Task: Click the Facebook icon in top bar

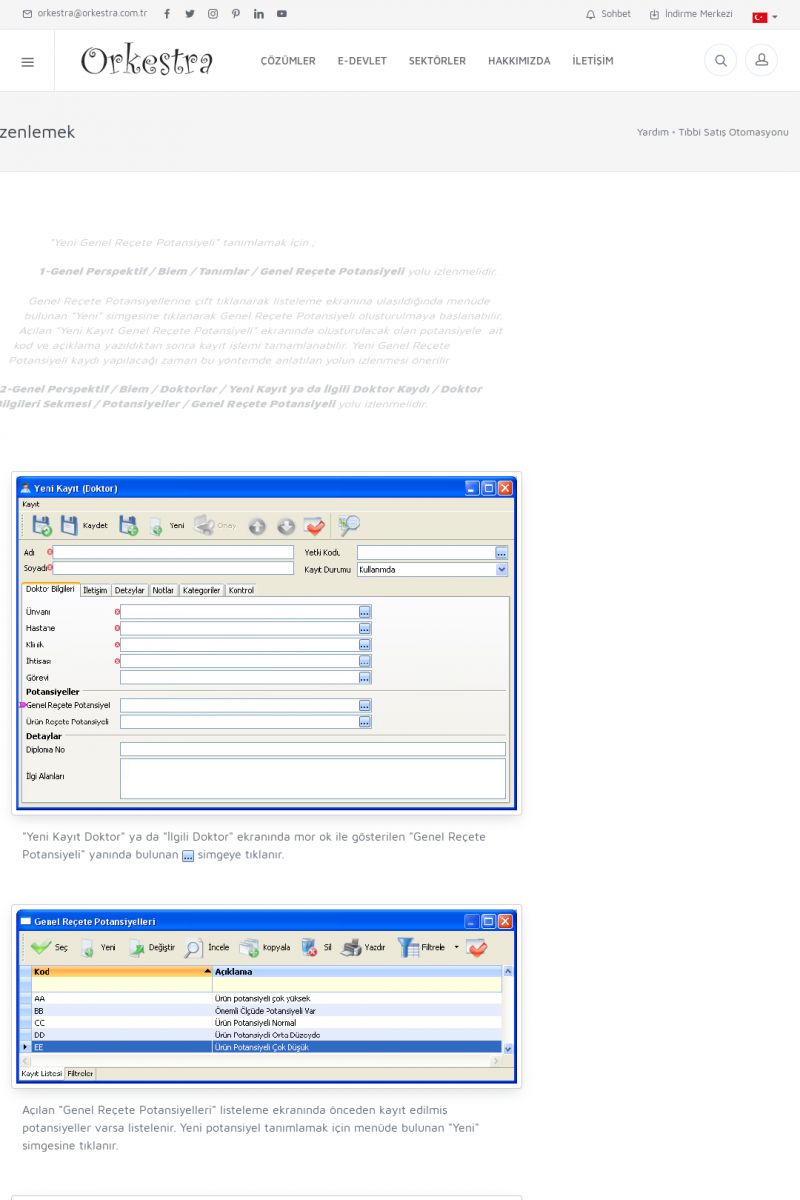Action: (167, 14)
